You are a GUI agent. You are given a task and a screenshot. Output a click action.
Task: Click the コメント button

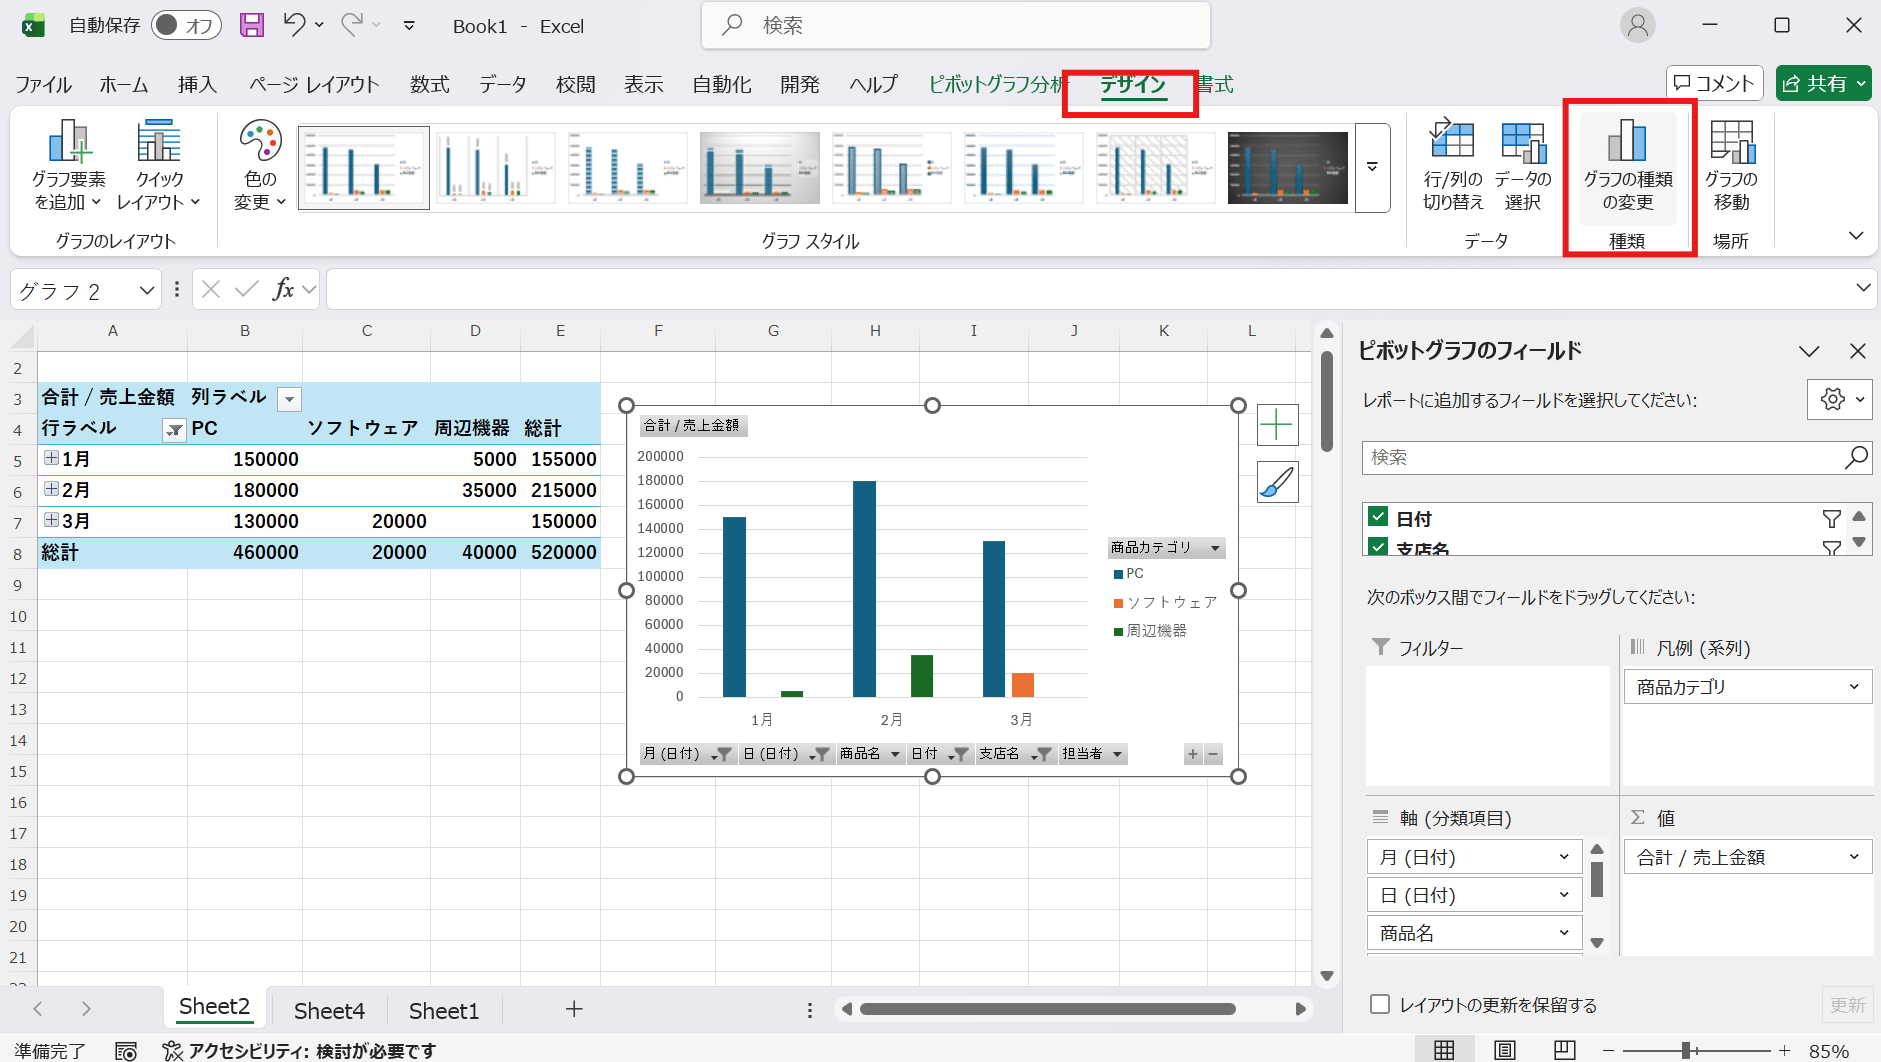[1714, 84]
